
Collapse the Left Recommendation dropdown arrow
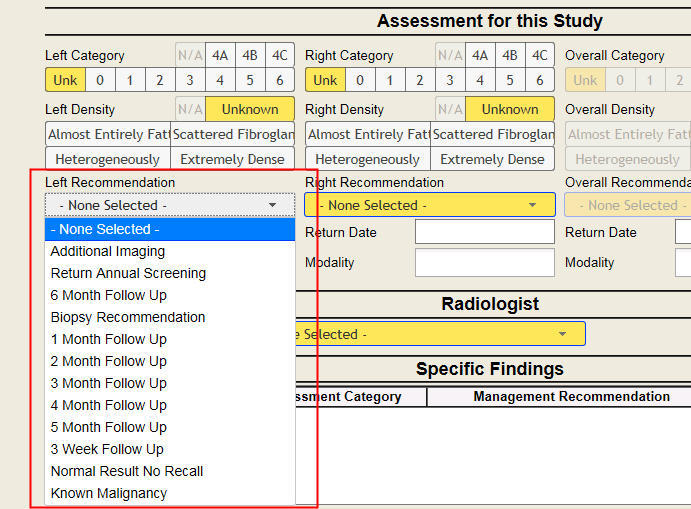point(272,205)
